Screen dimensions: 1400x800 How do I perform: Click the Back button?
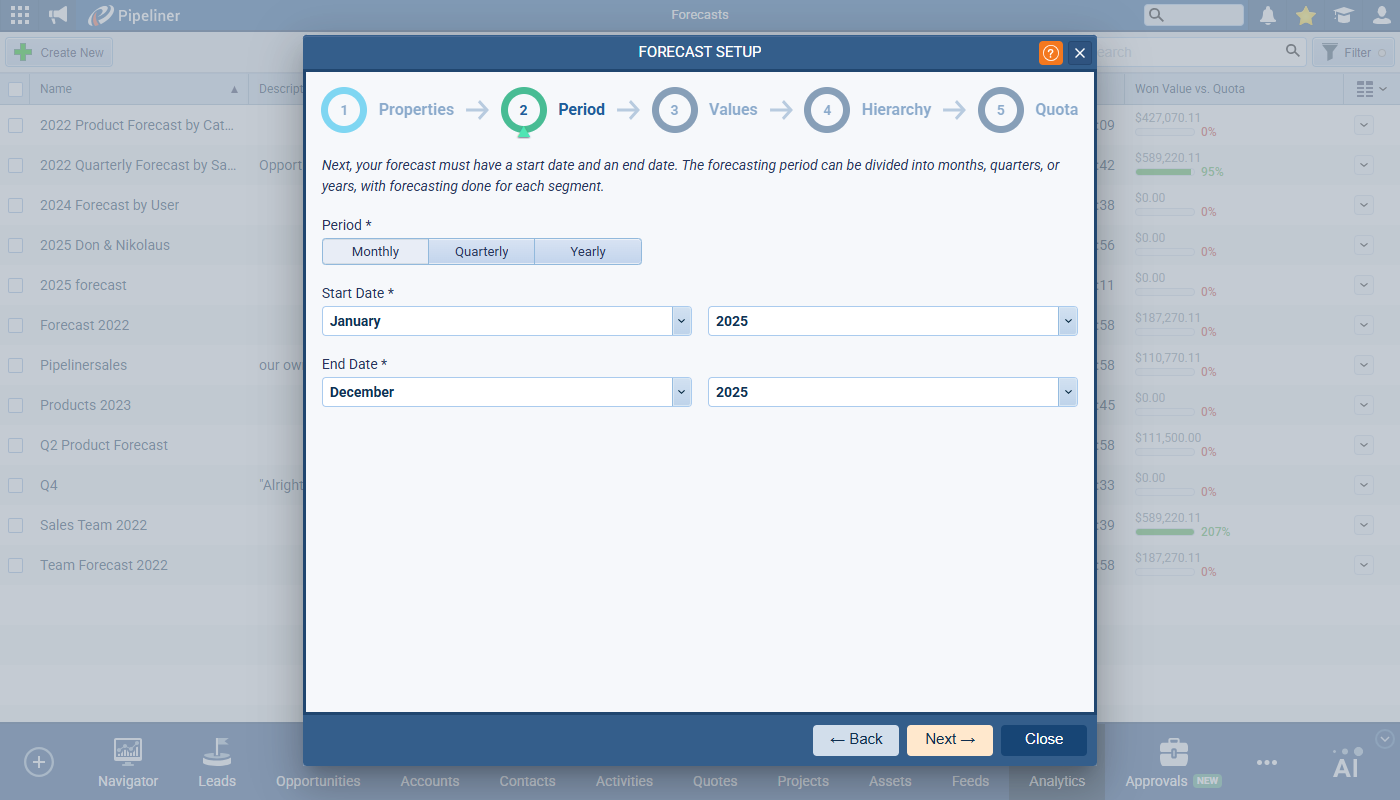(x=855, y=740)
